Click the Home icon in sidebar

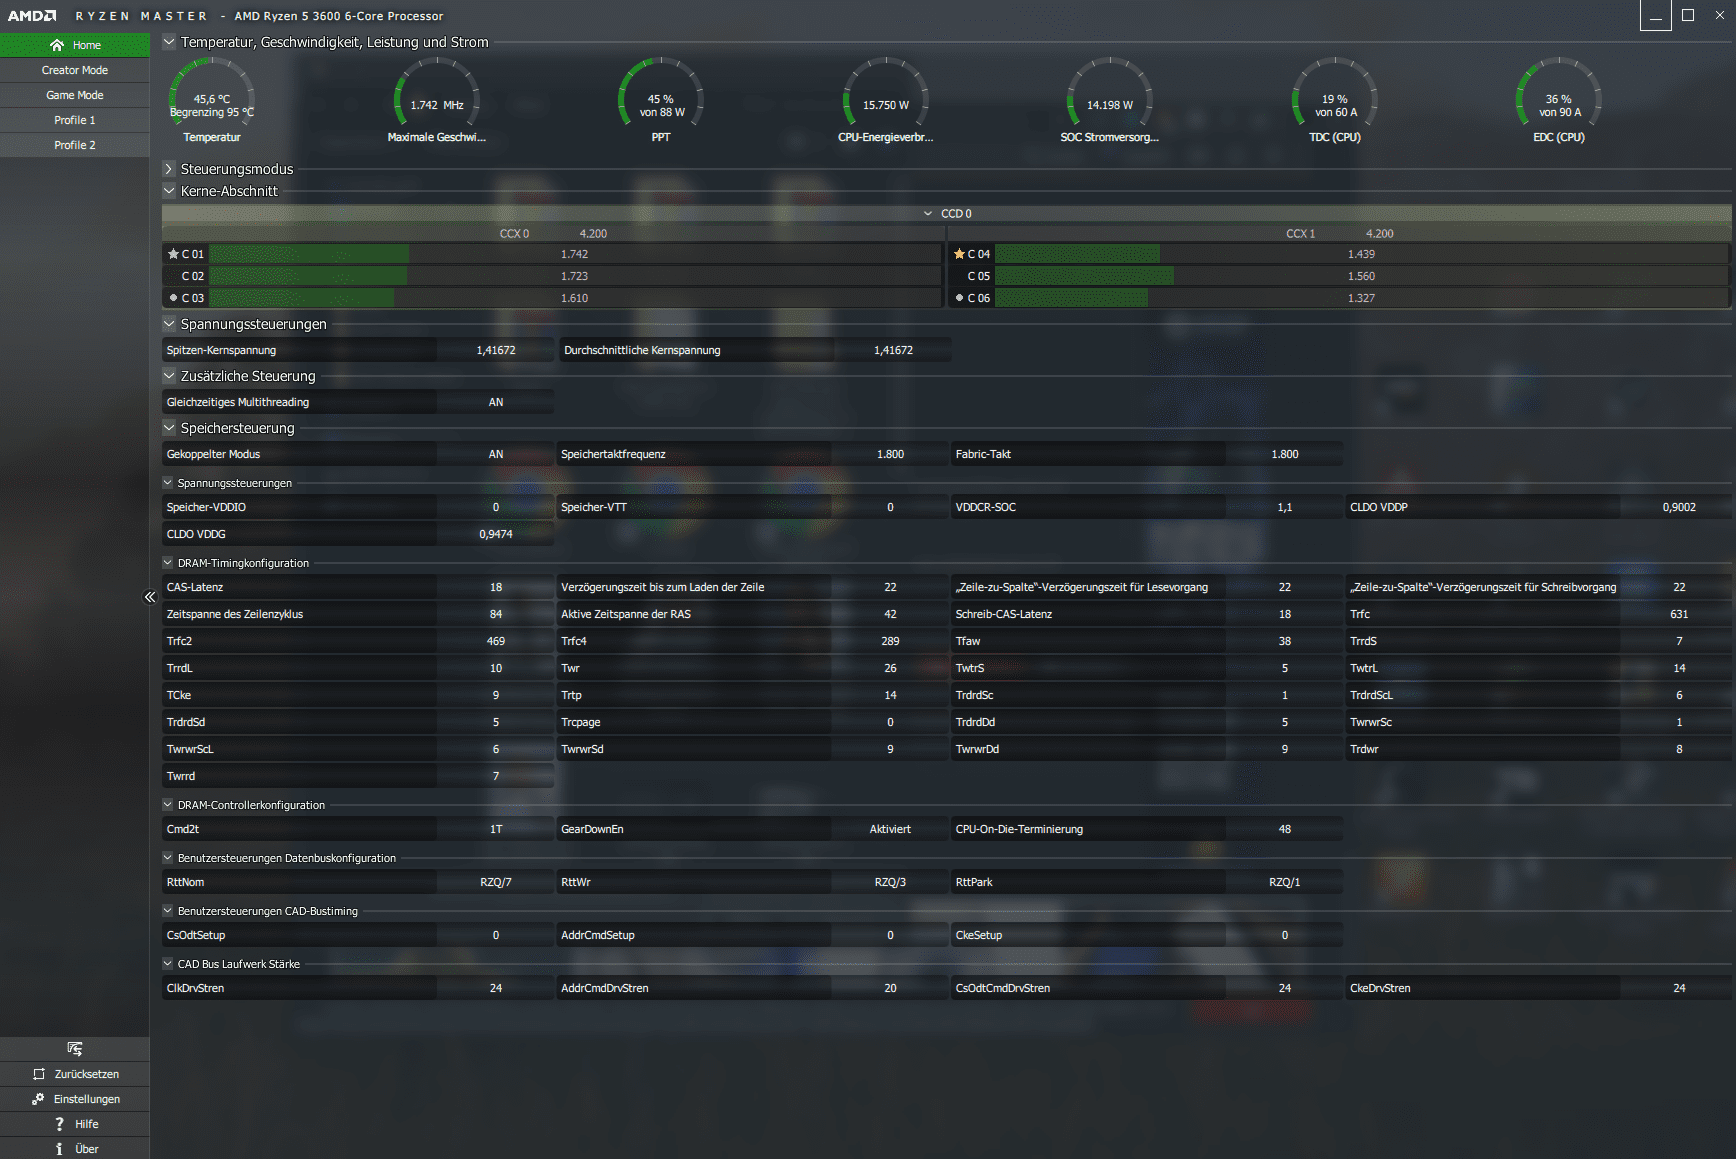(x=57, y=45)
